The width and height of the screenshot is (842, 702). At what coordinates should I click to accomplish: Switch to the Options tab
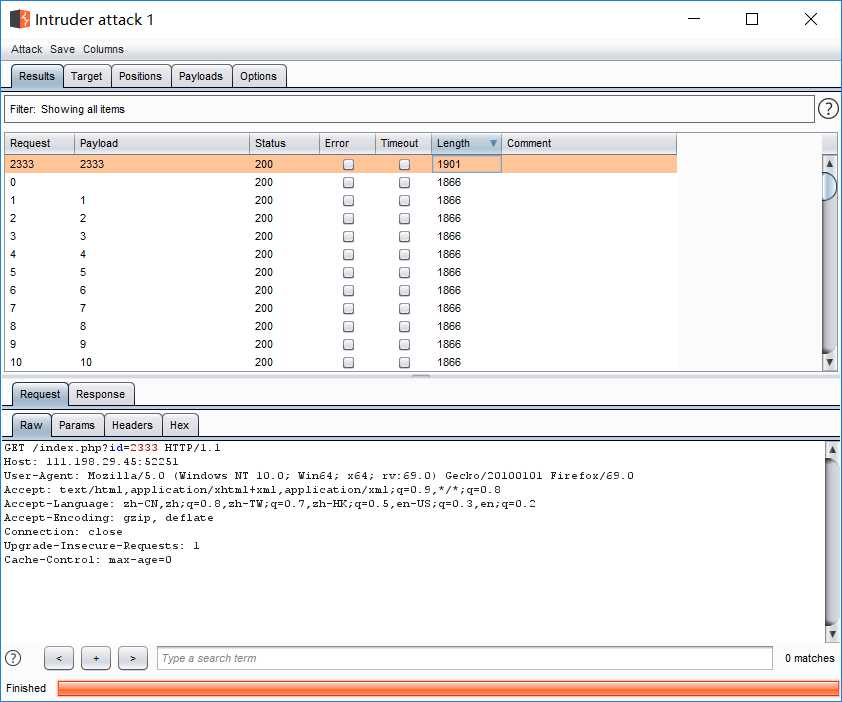tap(258, 76)
